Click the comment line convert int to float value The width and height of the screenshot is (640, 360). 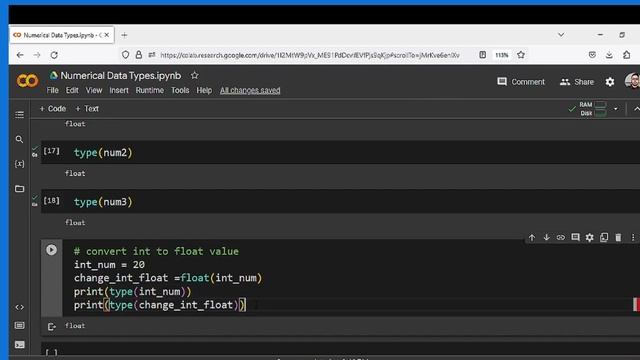pyautogui.click(x=156, y=251)
